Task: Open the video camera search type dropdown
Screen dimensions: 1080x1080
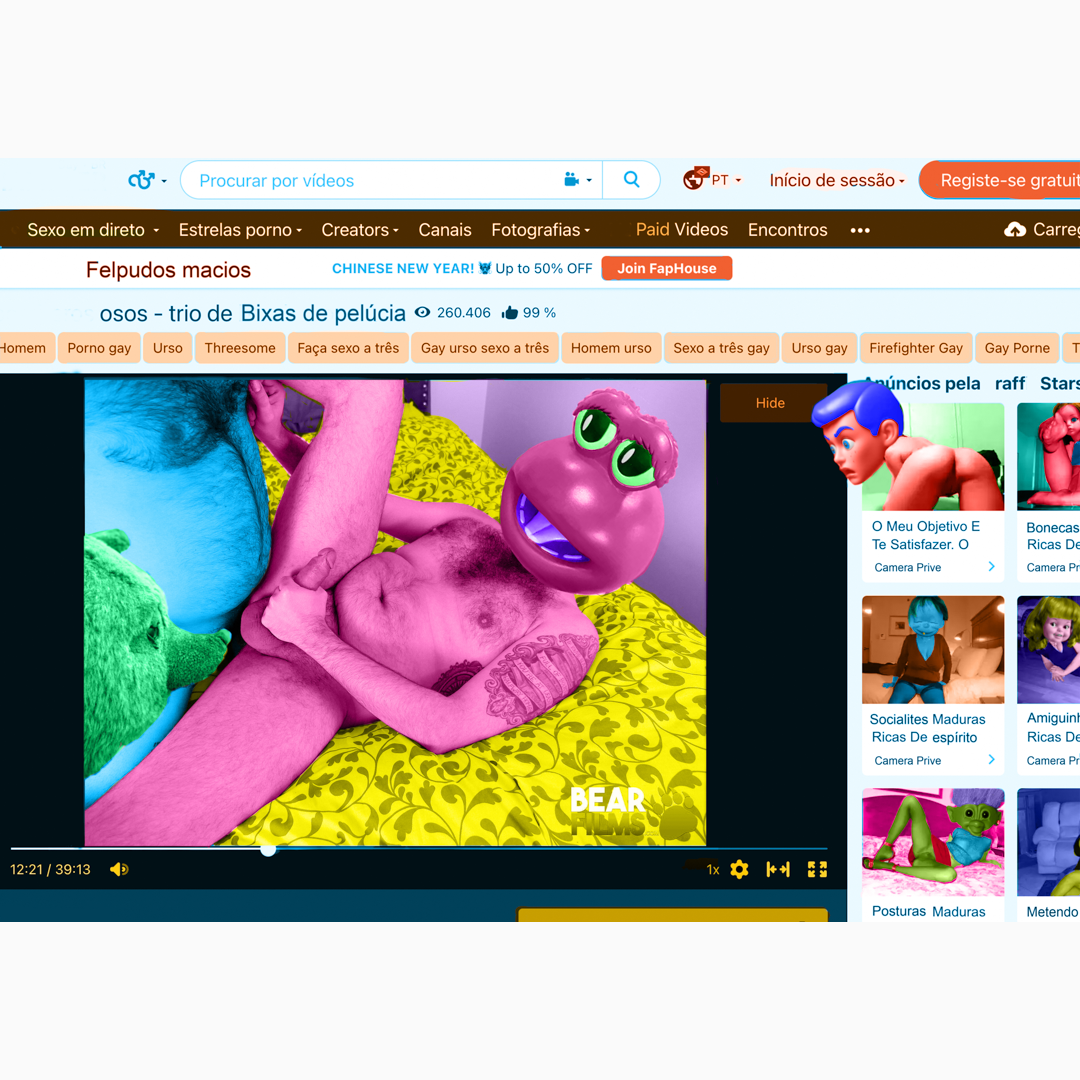Action: point(578,180)
